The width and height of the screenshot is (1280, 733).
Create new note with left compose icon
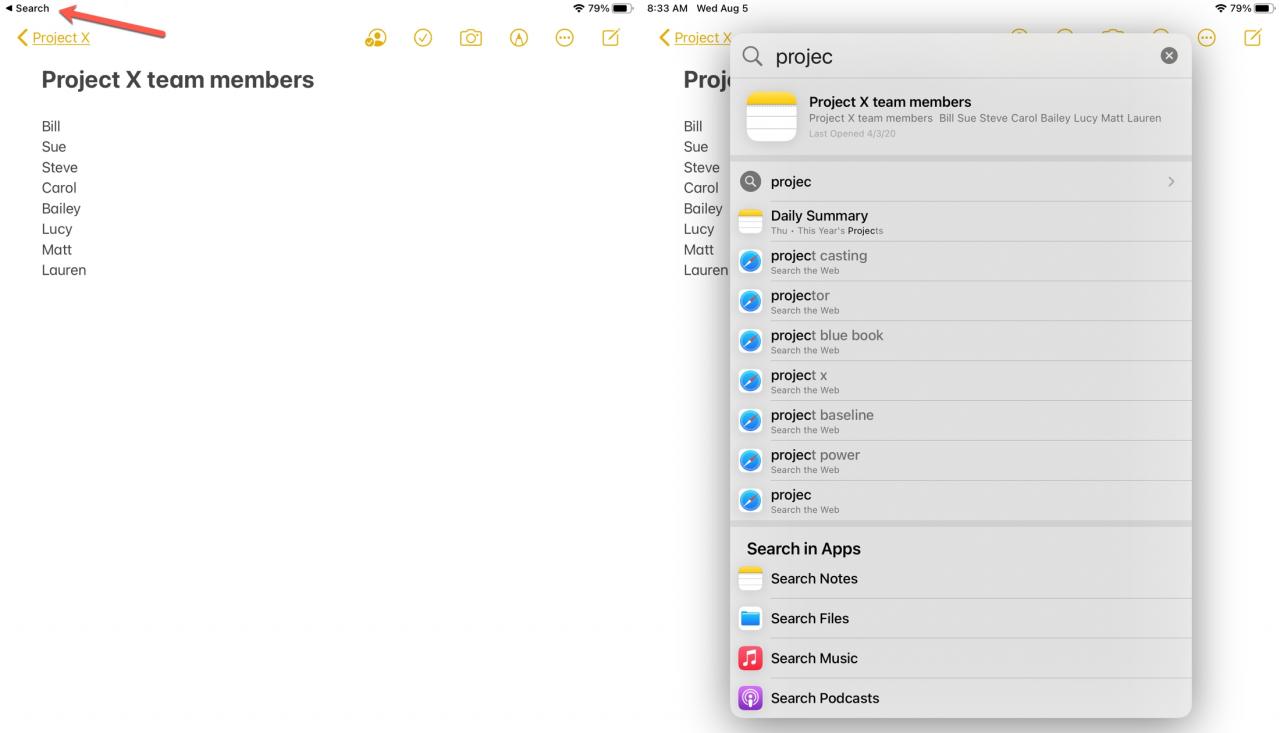[611, 37]
